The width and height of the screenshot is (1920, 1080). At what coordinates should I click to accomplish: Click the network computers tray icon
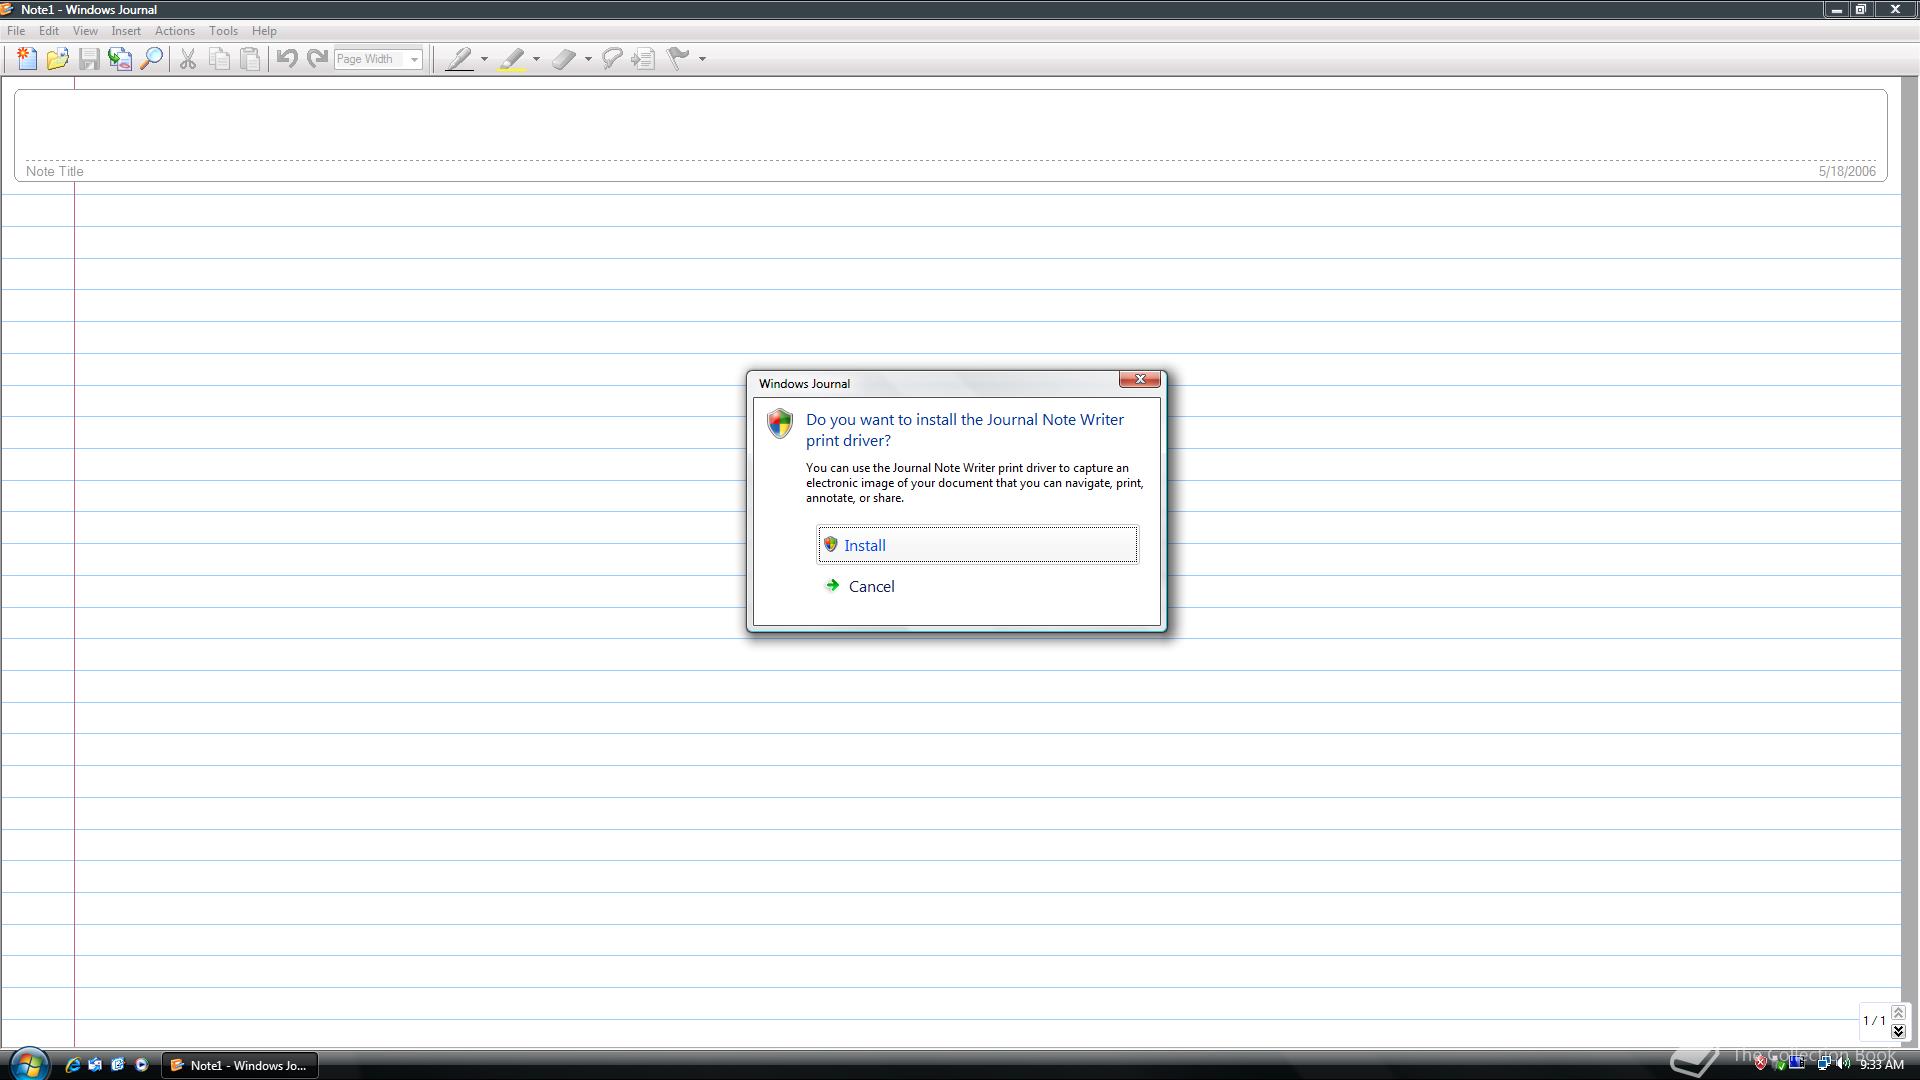1822,1064
